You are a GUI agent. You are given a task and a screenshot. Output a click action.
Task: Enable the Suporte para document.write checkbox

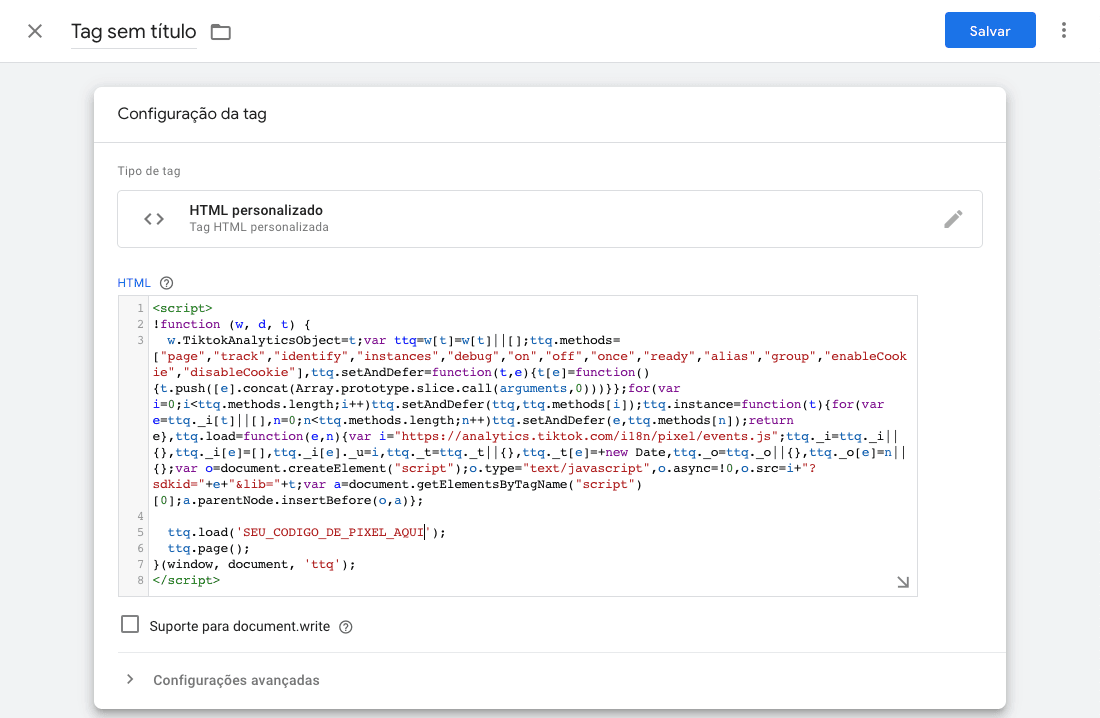pos(130,625)
